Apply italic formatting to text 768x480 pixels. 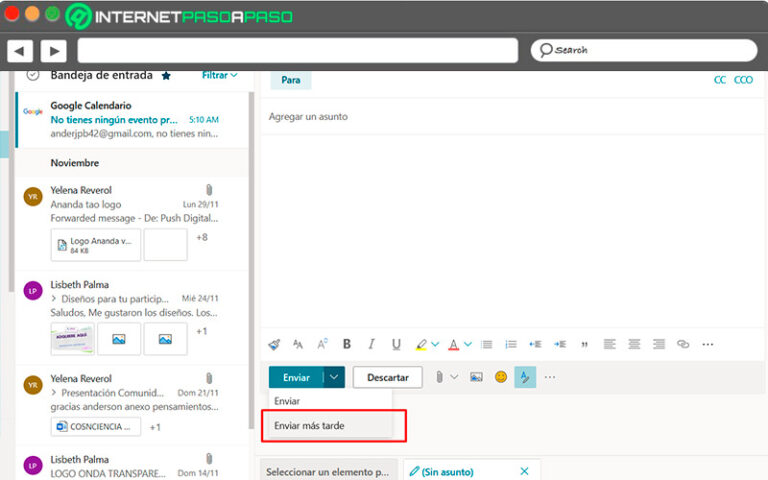tap(371, 344)
